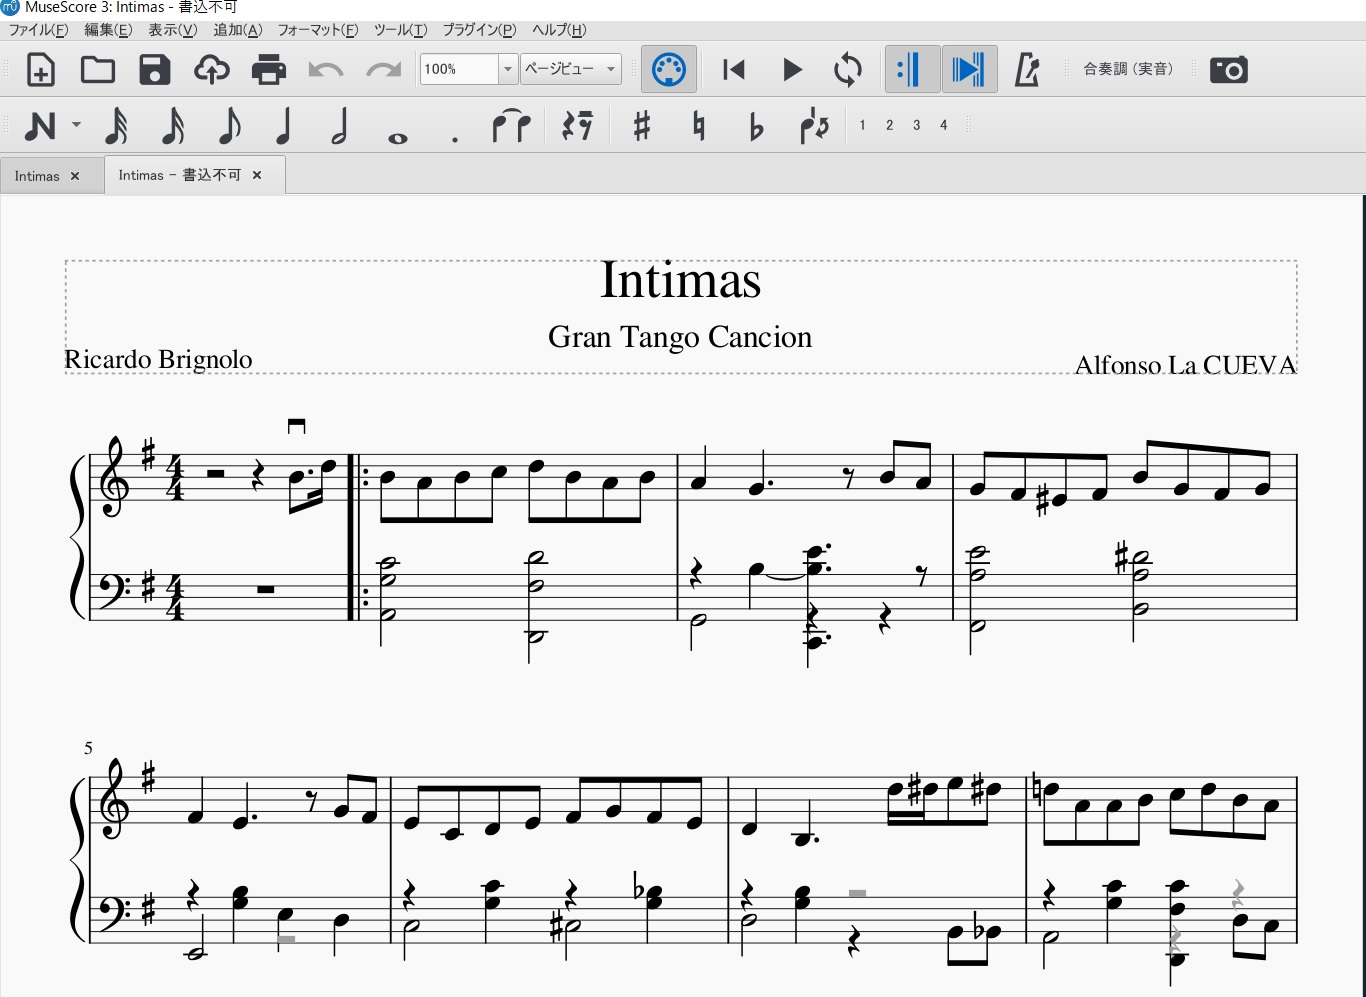Open the ページビュー view mode dropdown
This screenshot has height=997, width=1366.
click(570, 69)
